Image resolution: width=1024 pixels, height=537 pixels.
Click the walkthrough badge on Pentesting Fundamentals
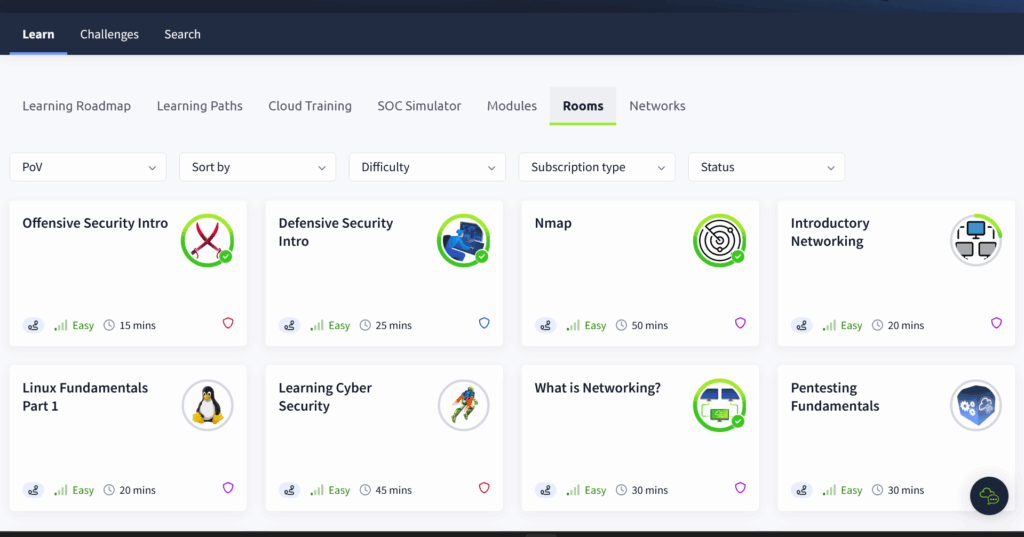coord(801,490)
